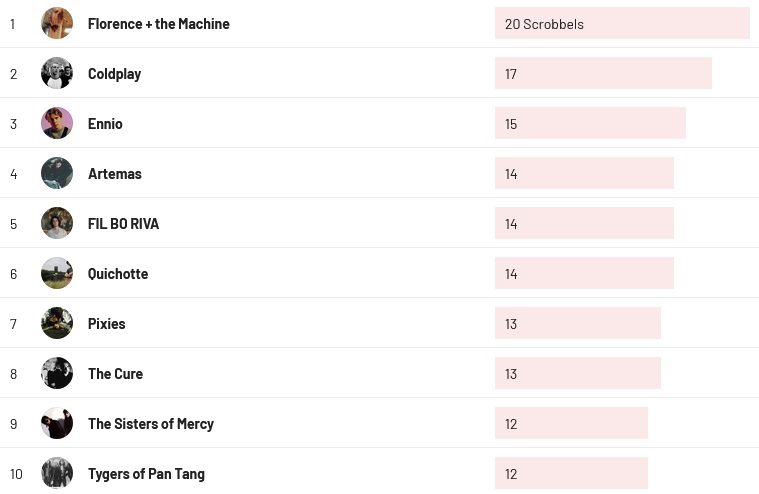Click the Quichotte artist avatar
759x494 pixels.
[57, 273]
